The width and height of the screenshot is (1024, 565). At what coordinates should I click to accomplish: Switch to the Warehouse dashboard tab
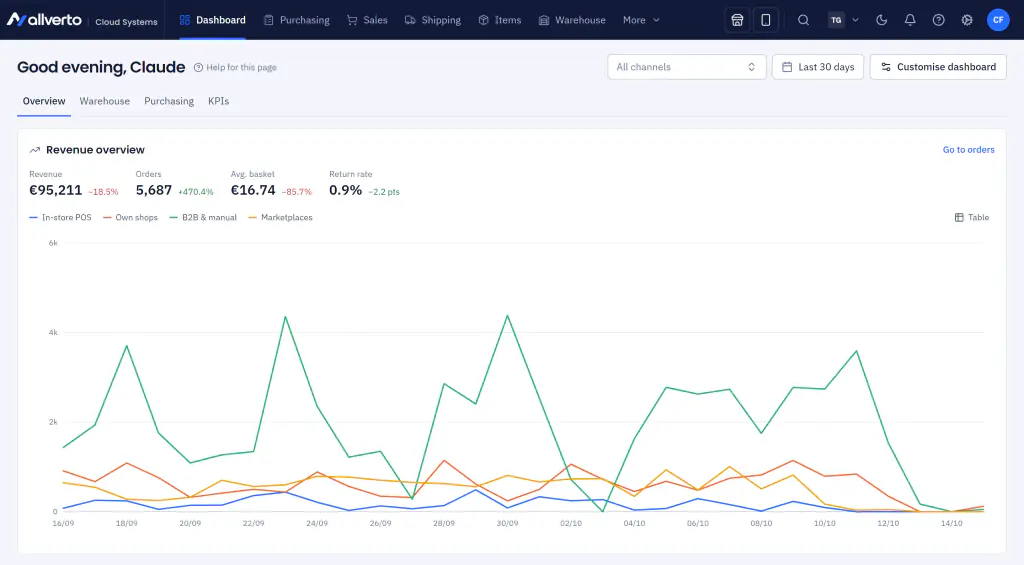[x=104, y=101]
